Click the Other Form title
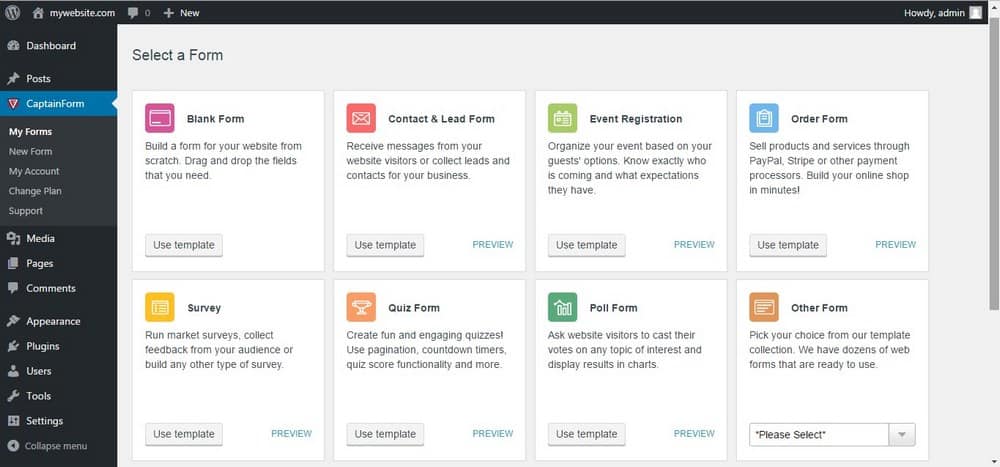1000x467 pixels. pyautogui.click(x=820, y=308)
